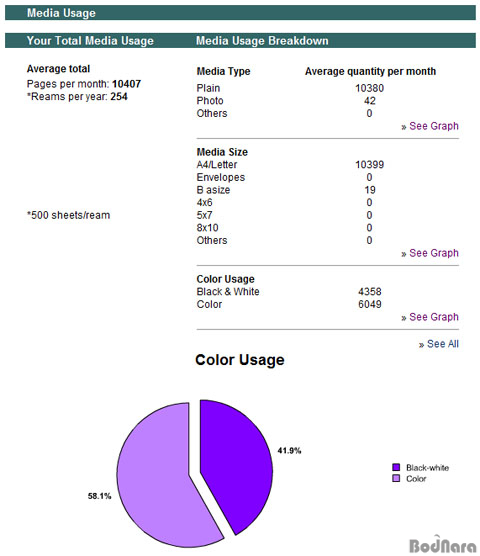This screenshot has width=480, height=556.
Task: Click the Color legend swatch
Action: pyautogui.click(x=396, y=478)
